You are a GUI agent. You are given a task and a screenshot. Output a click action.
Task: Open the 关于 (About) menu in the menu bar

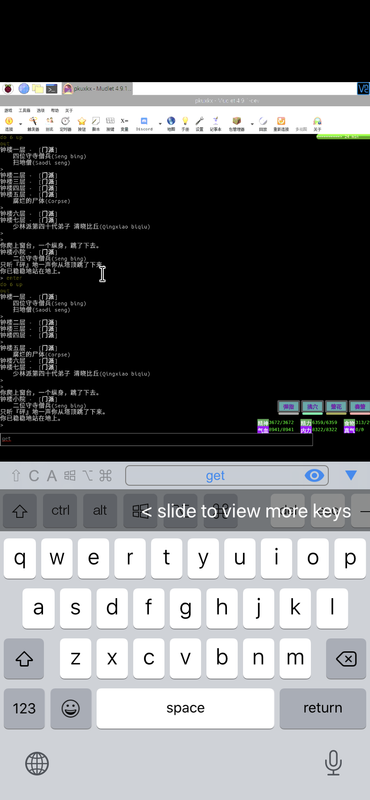(x=69, y=110)
